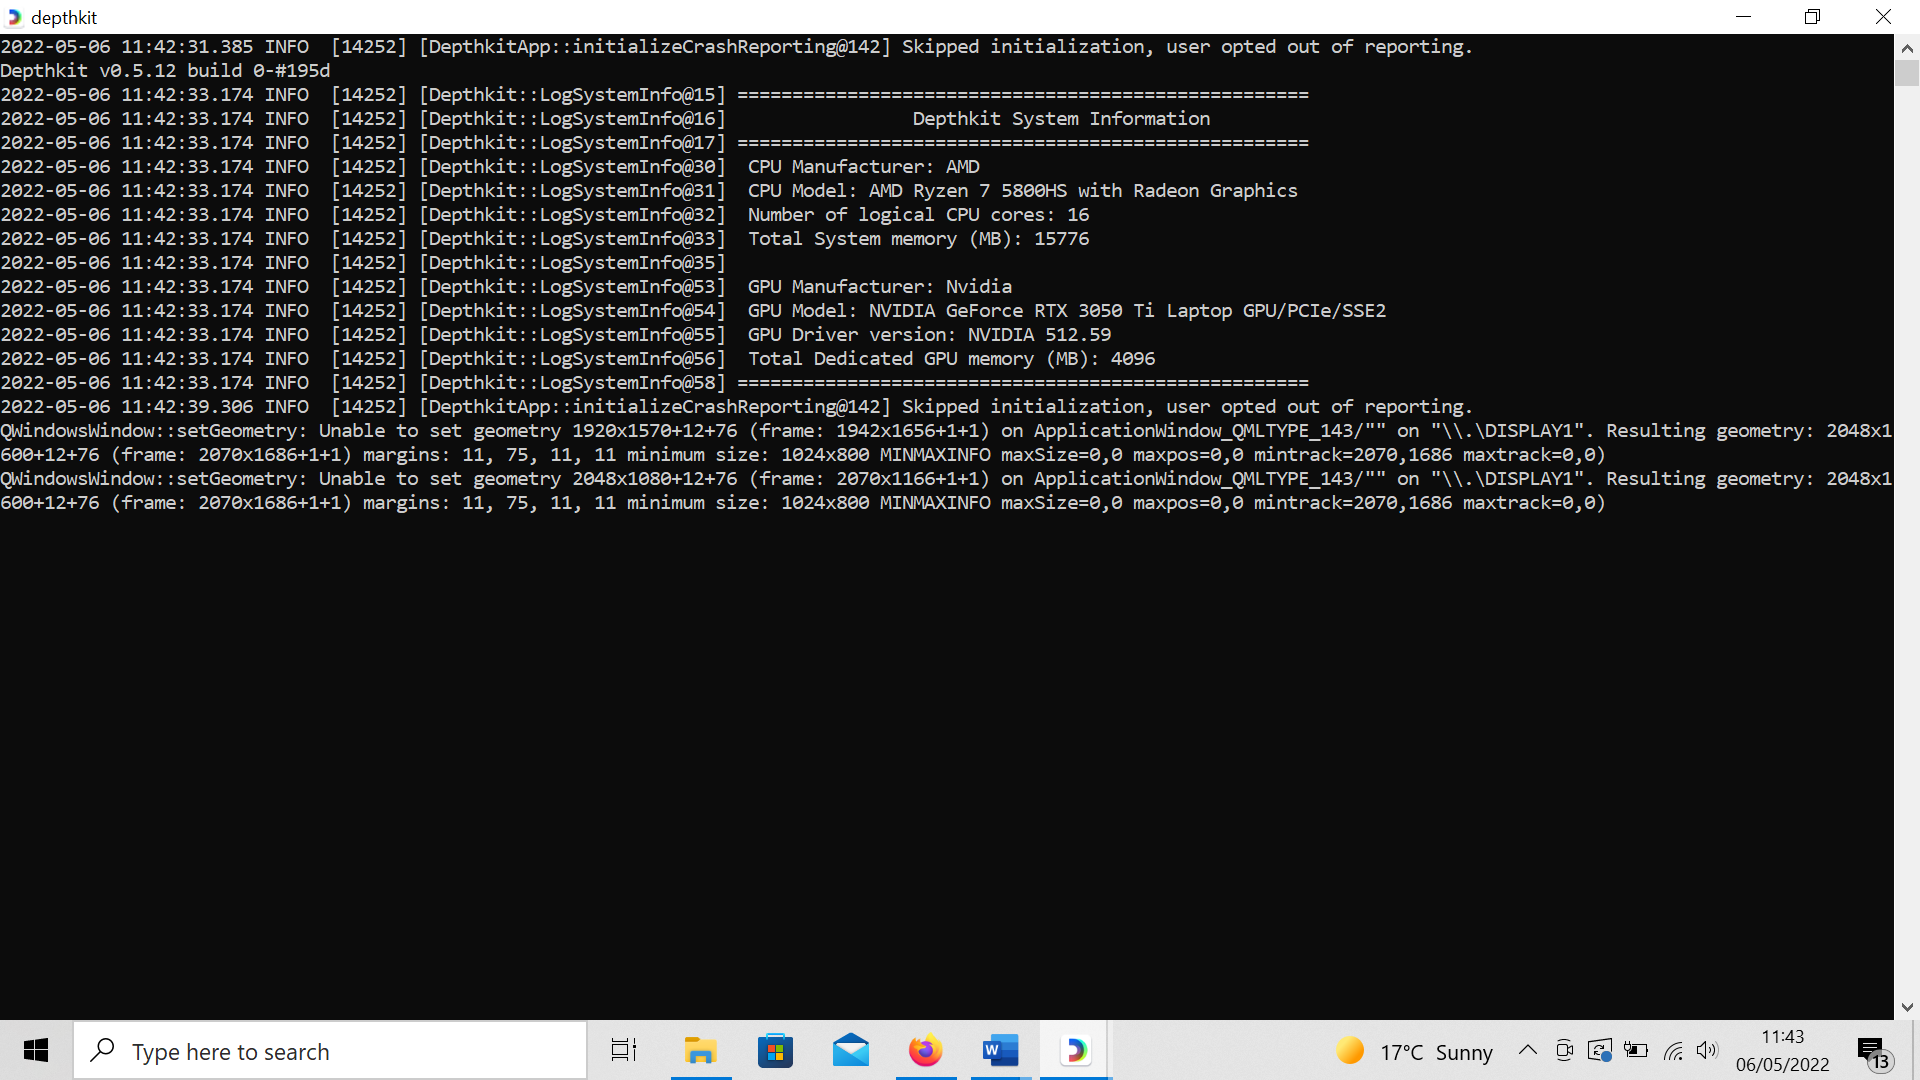1920x1080 pixels.
Task: Switch to the Firefox browser
Action: pos(925,1050)
